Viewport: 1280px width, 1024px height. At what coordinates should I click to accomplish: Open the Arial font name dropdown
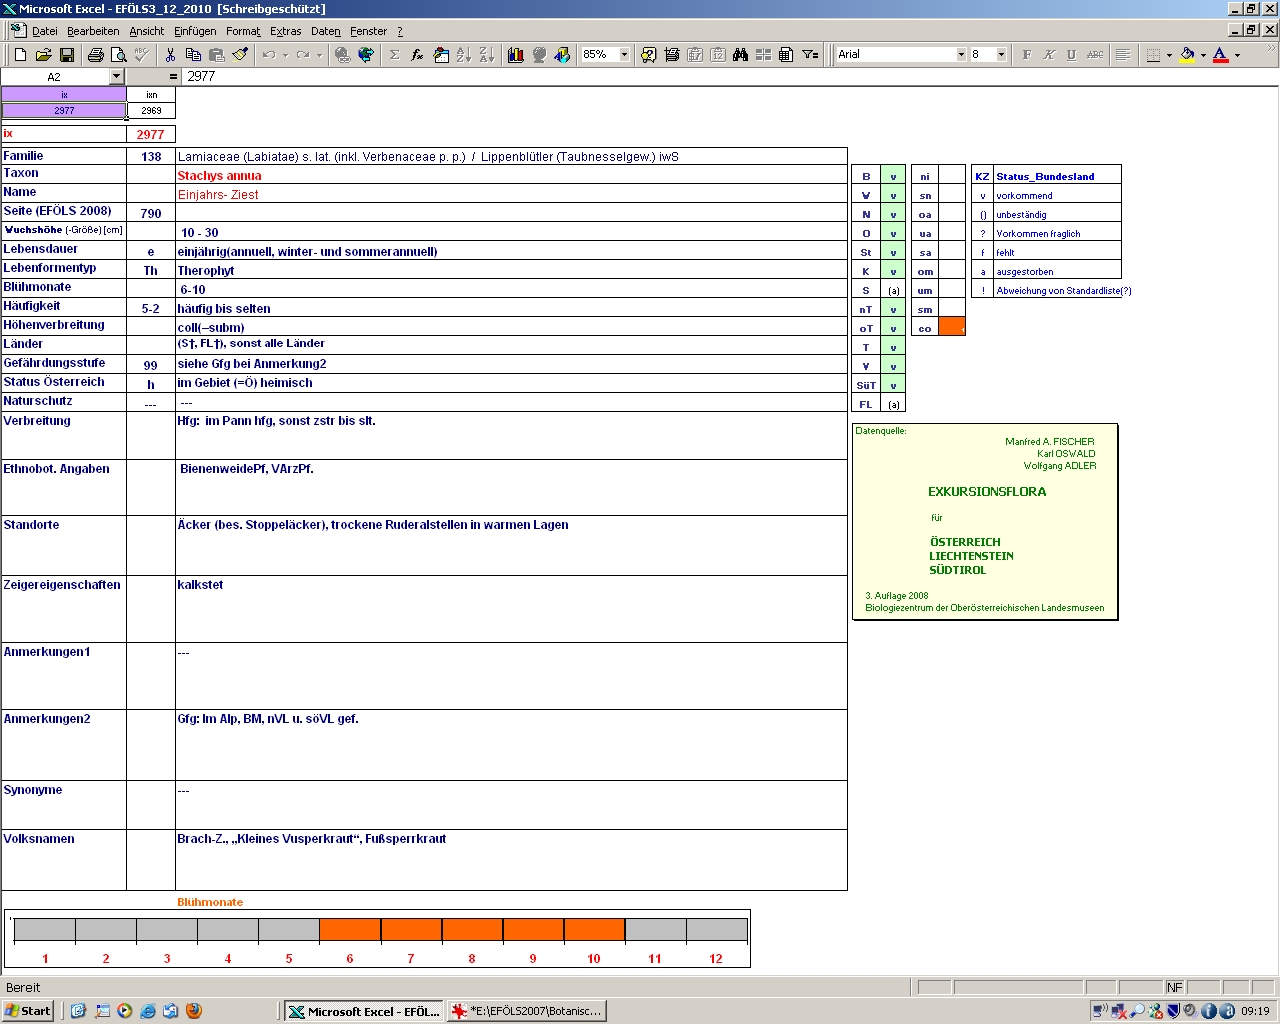(961, 55)
